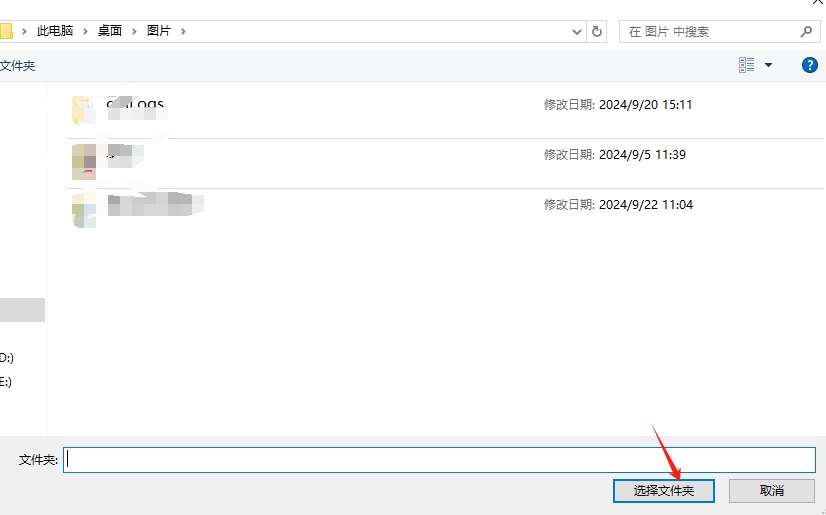Open the blue help question mark icon

810,65
